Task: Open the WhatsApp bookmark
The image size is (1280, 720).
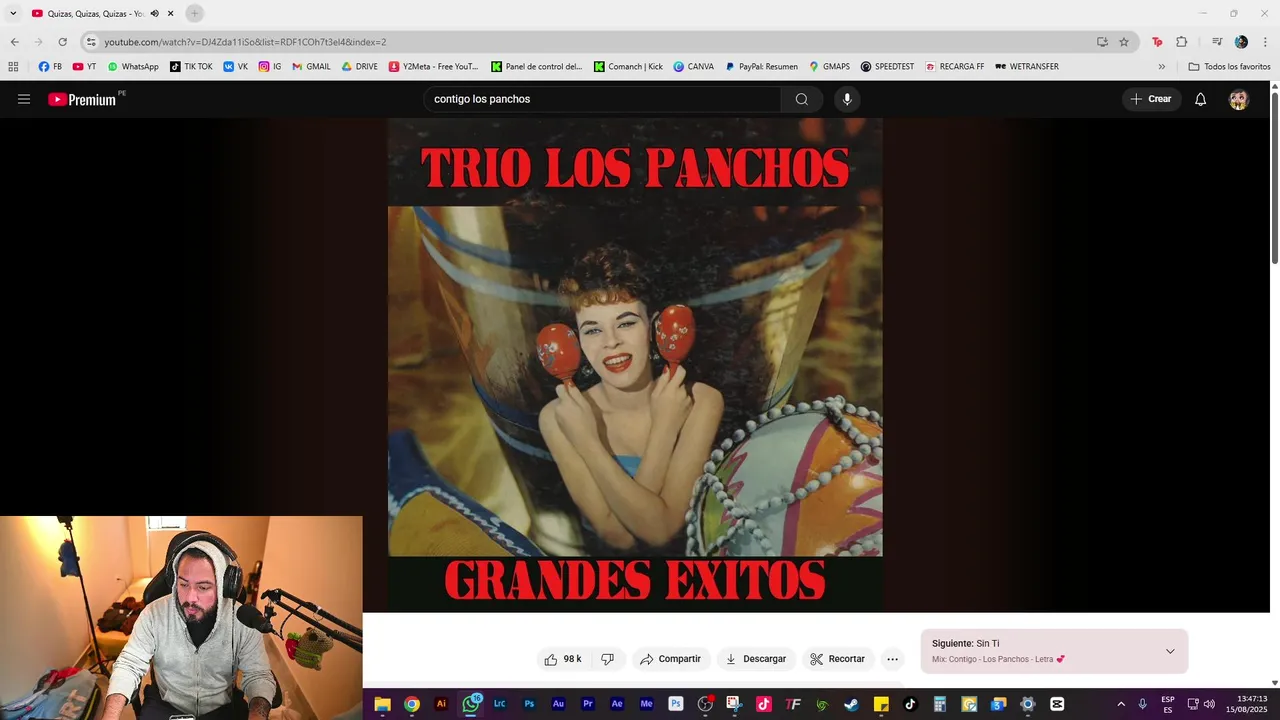Action: point(133,67)
